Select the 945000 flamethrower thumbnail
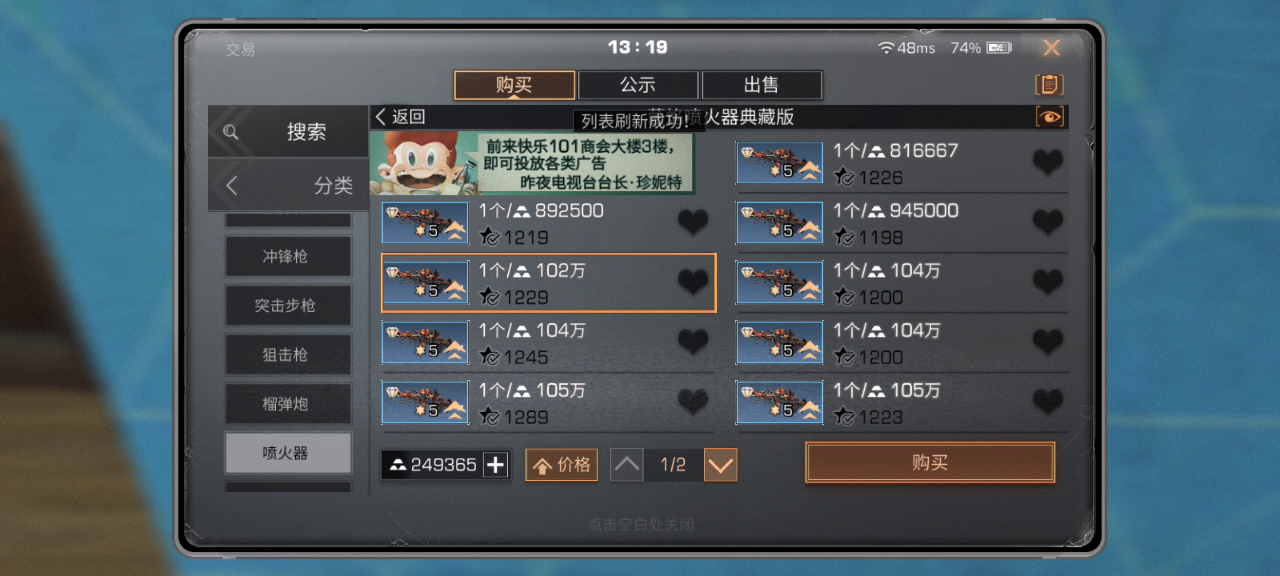The image size is (1280, 576). click(780, 223)
